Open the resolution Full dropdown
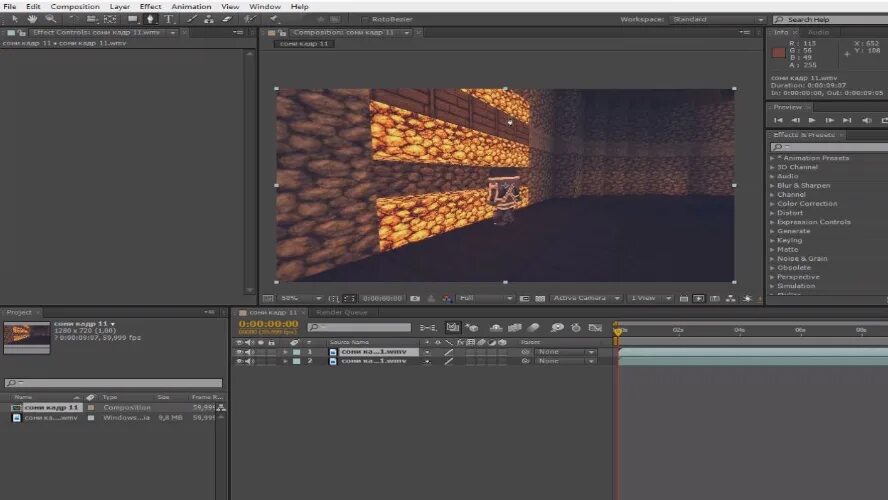The height and width of the screenshot is (500, 888). click(x=485, y=298)
